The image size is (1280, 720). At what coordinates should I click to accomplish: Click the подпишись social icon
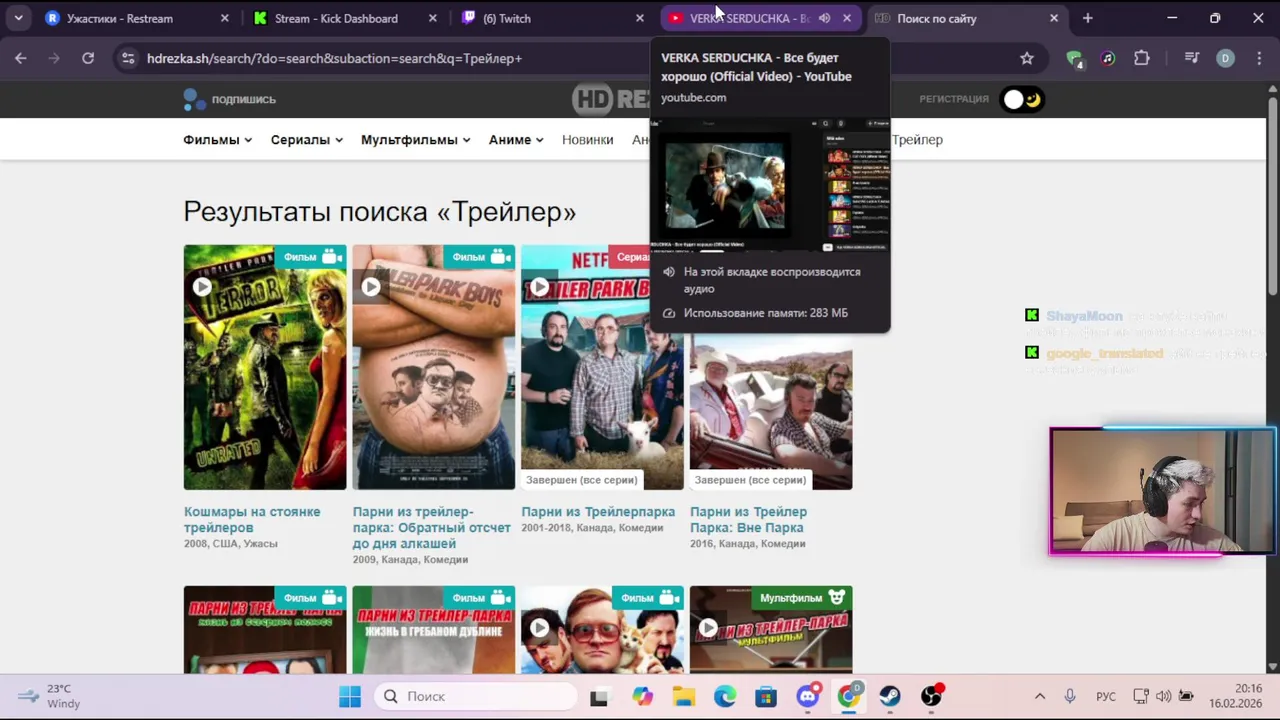pos(194,99)
